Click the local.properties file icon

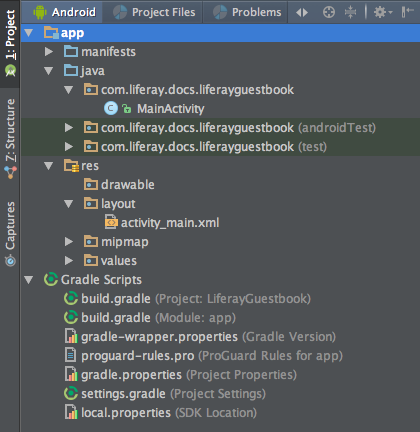[x=71, y=412]
